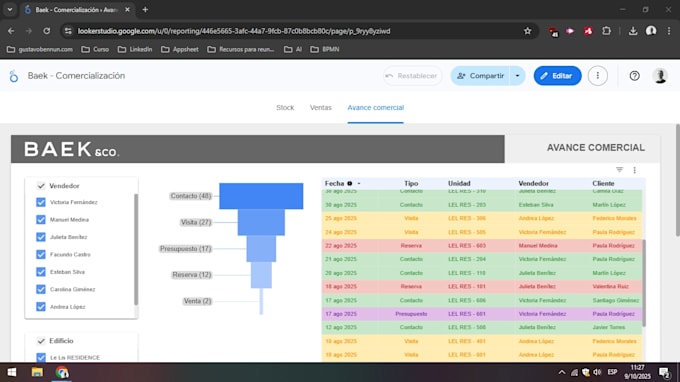
Task: Click the Contacto funnel bar
Action: (x=261, y=196)
